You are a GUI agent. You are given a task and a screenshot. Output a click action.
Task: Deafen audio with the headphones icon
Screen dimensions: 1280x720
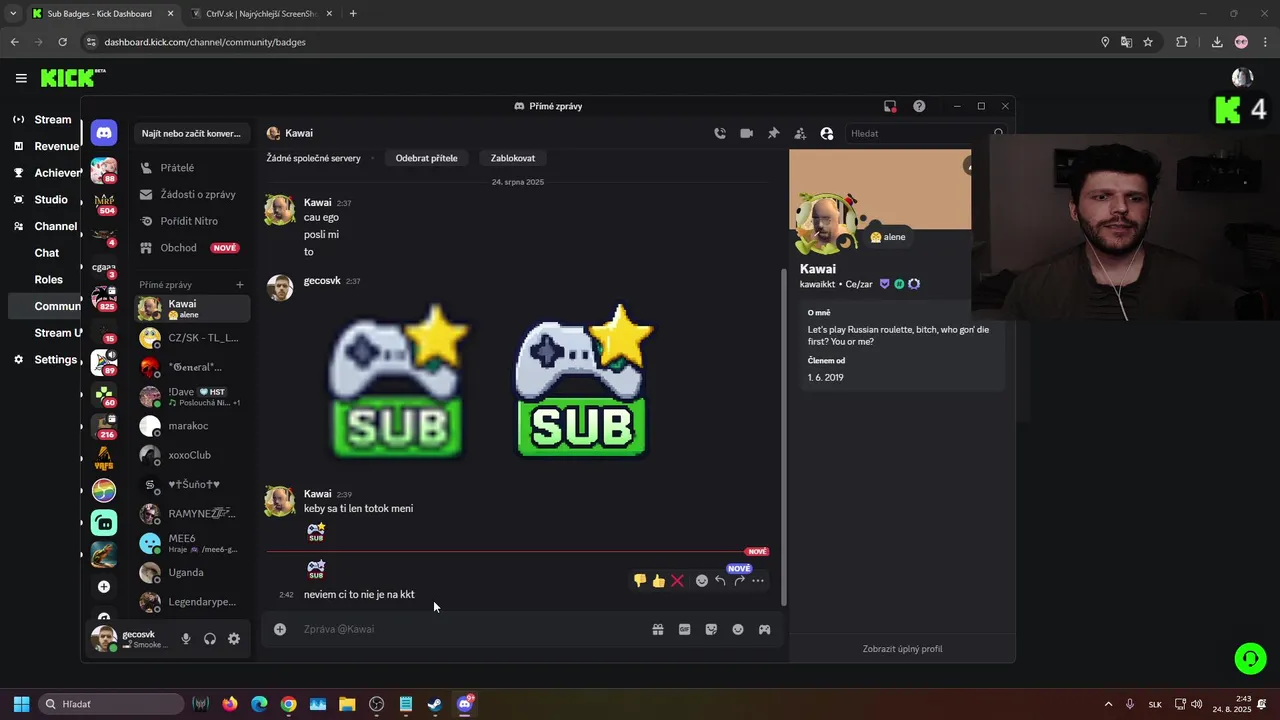210,639
